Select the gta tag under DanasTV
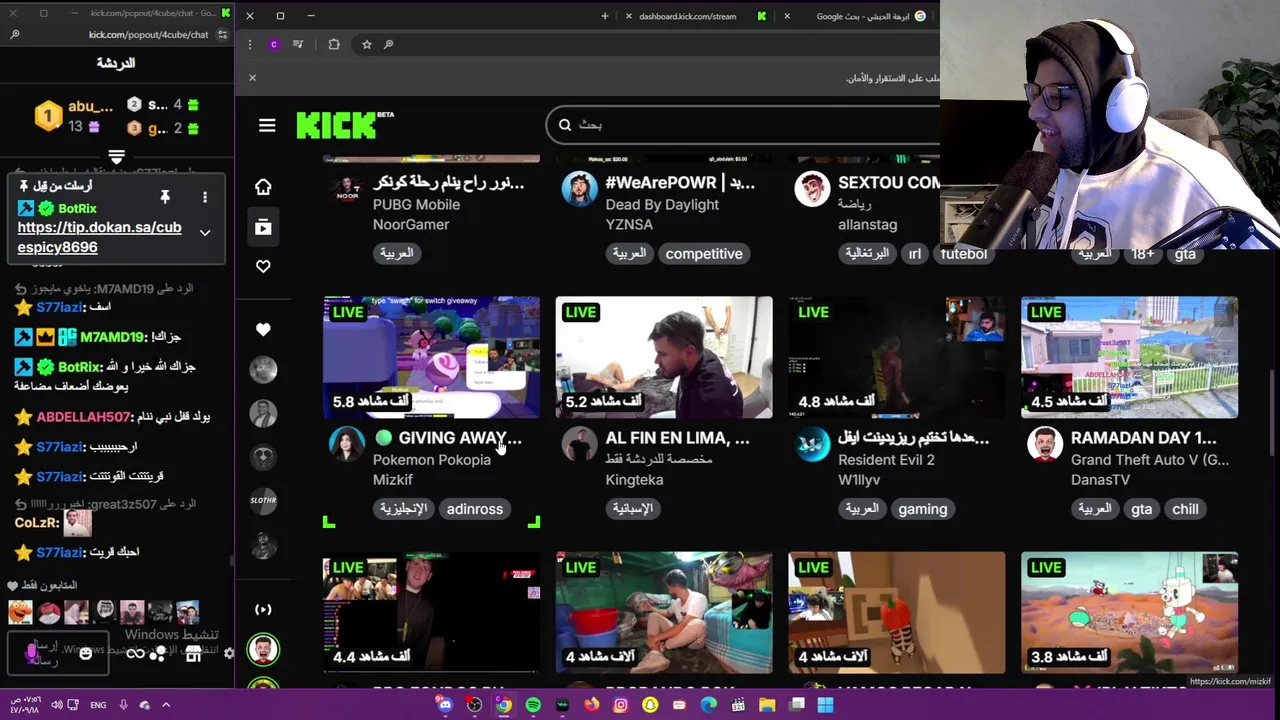Viewport: 1280px width, 720px height. tap(1141, 509)
